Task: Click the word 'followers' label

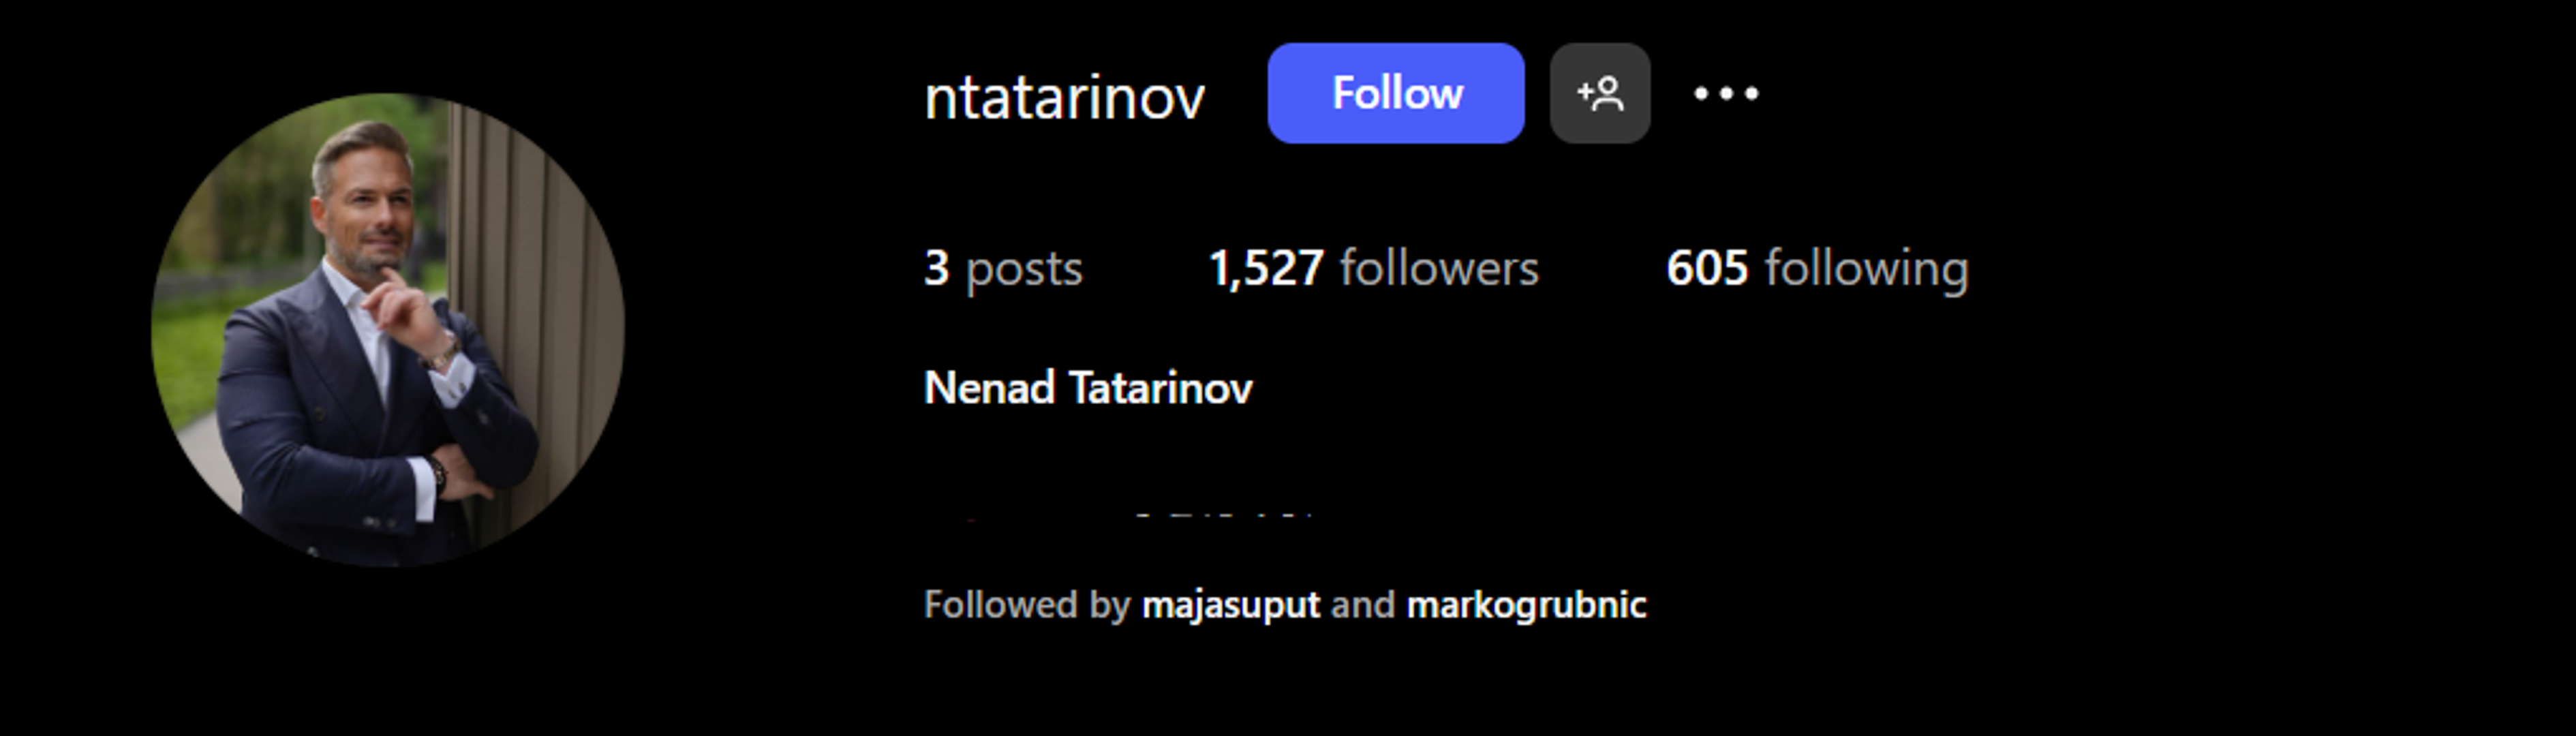Action: pyautogui.click(x=1440, y=268)
